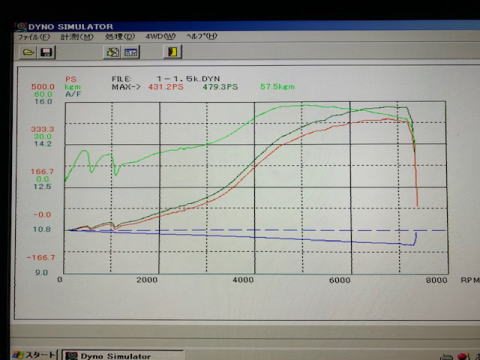480x360 pixels.
Task: Click the yellow door exit icon
Action: [x=172, y=52]
